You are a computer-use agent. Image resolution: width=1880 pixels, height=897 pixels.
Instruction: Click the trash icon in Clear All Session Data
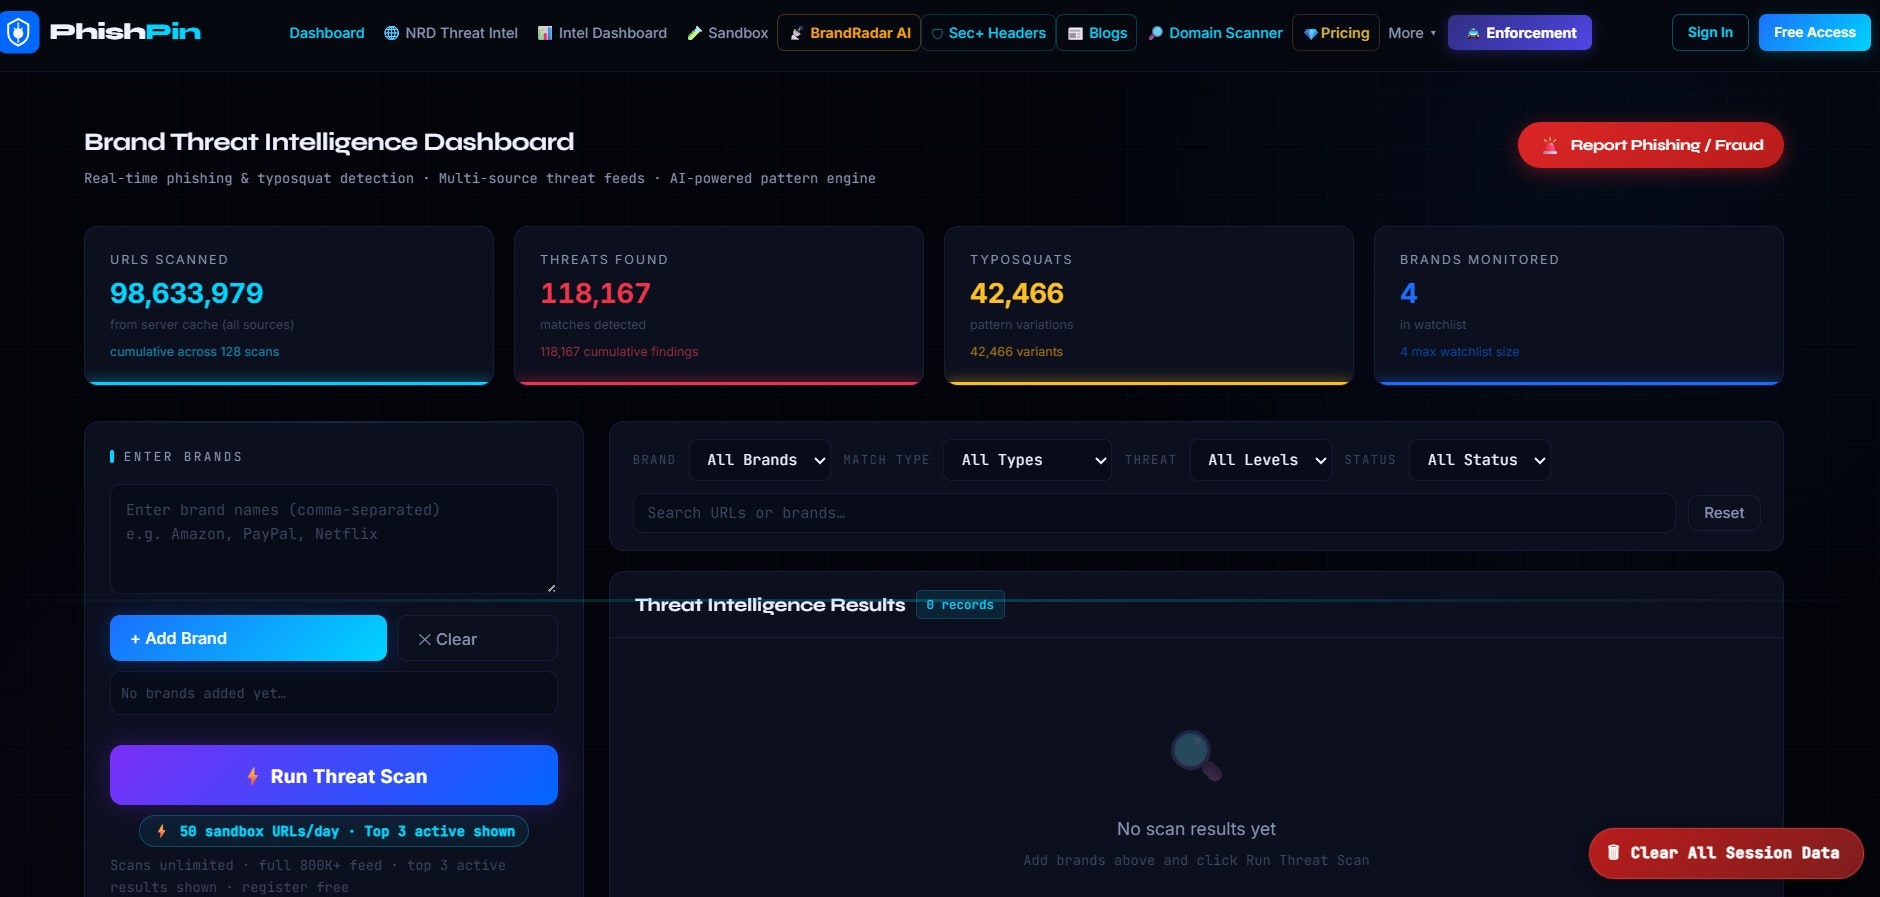[x=1613, y=852]
